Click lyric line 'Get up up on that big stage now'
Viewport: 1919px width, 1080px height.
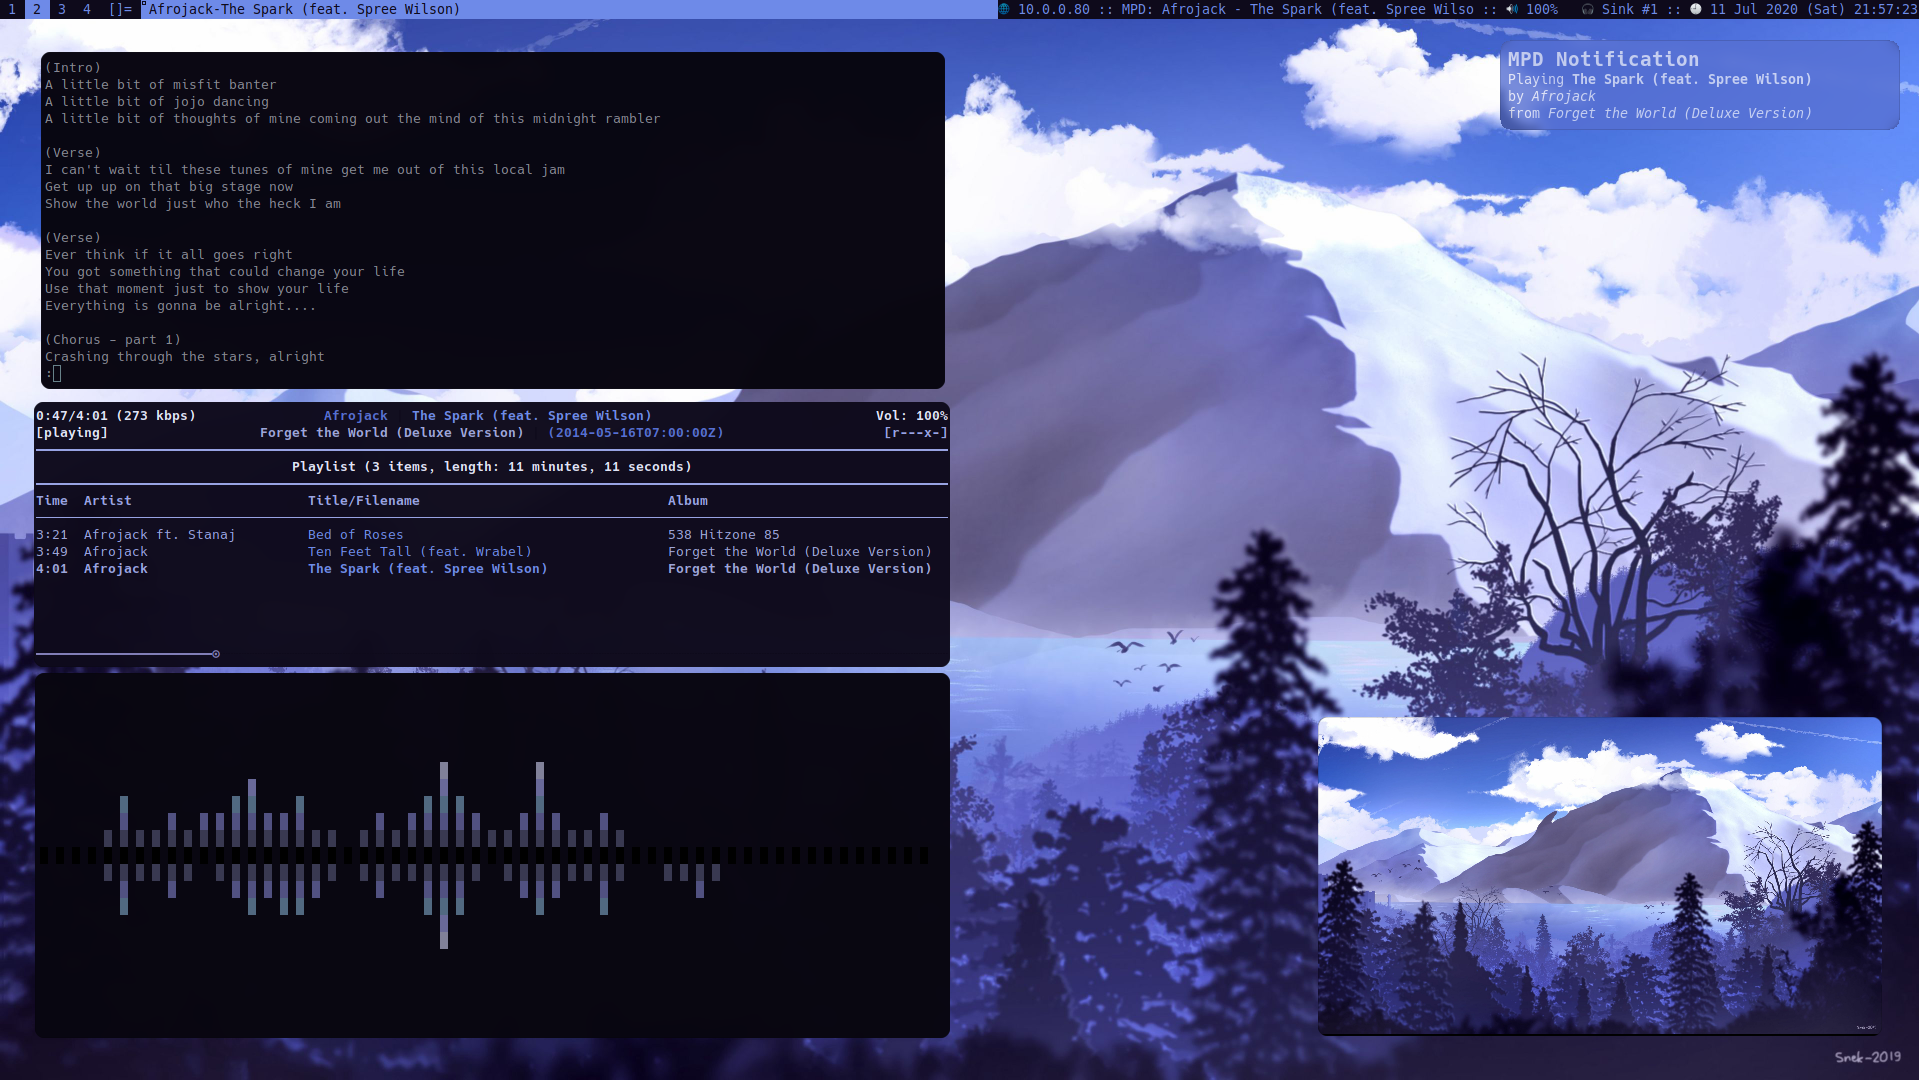click(169, 186)
